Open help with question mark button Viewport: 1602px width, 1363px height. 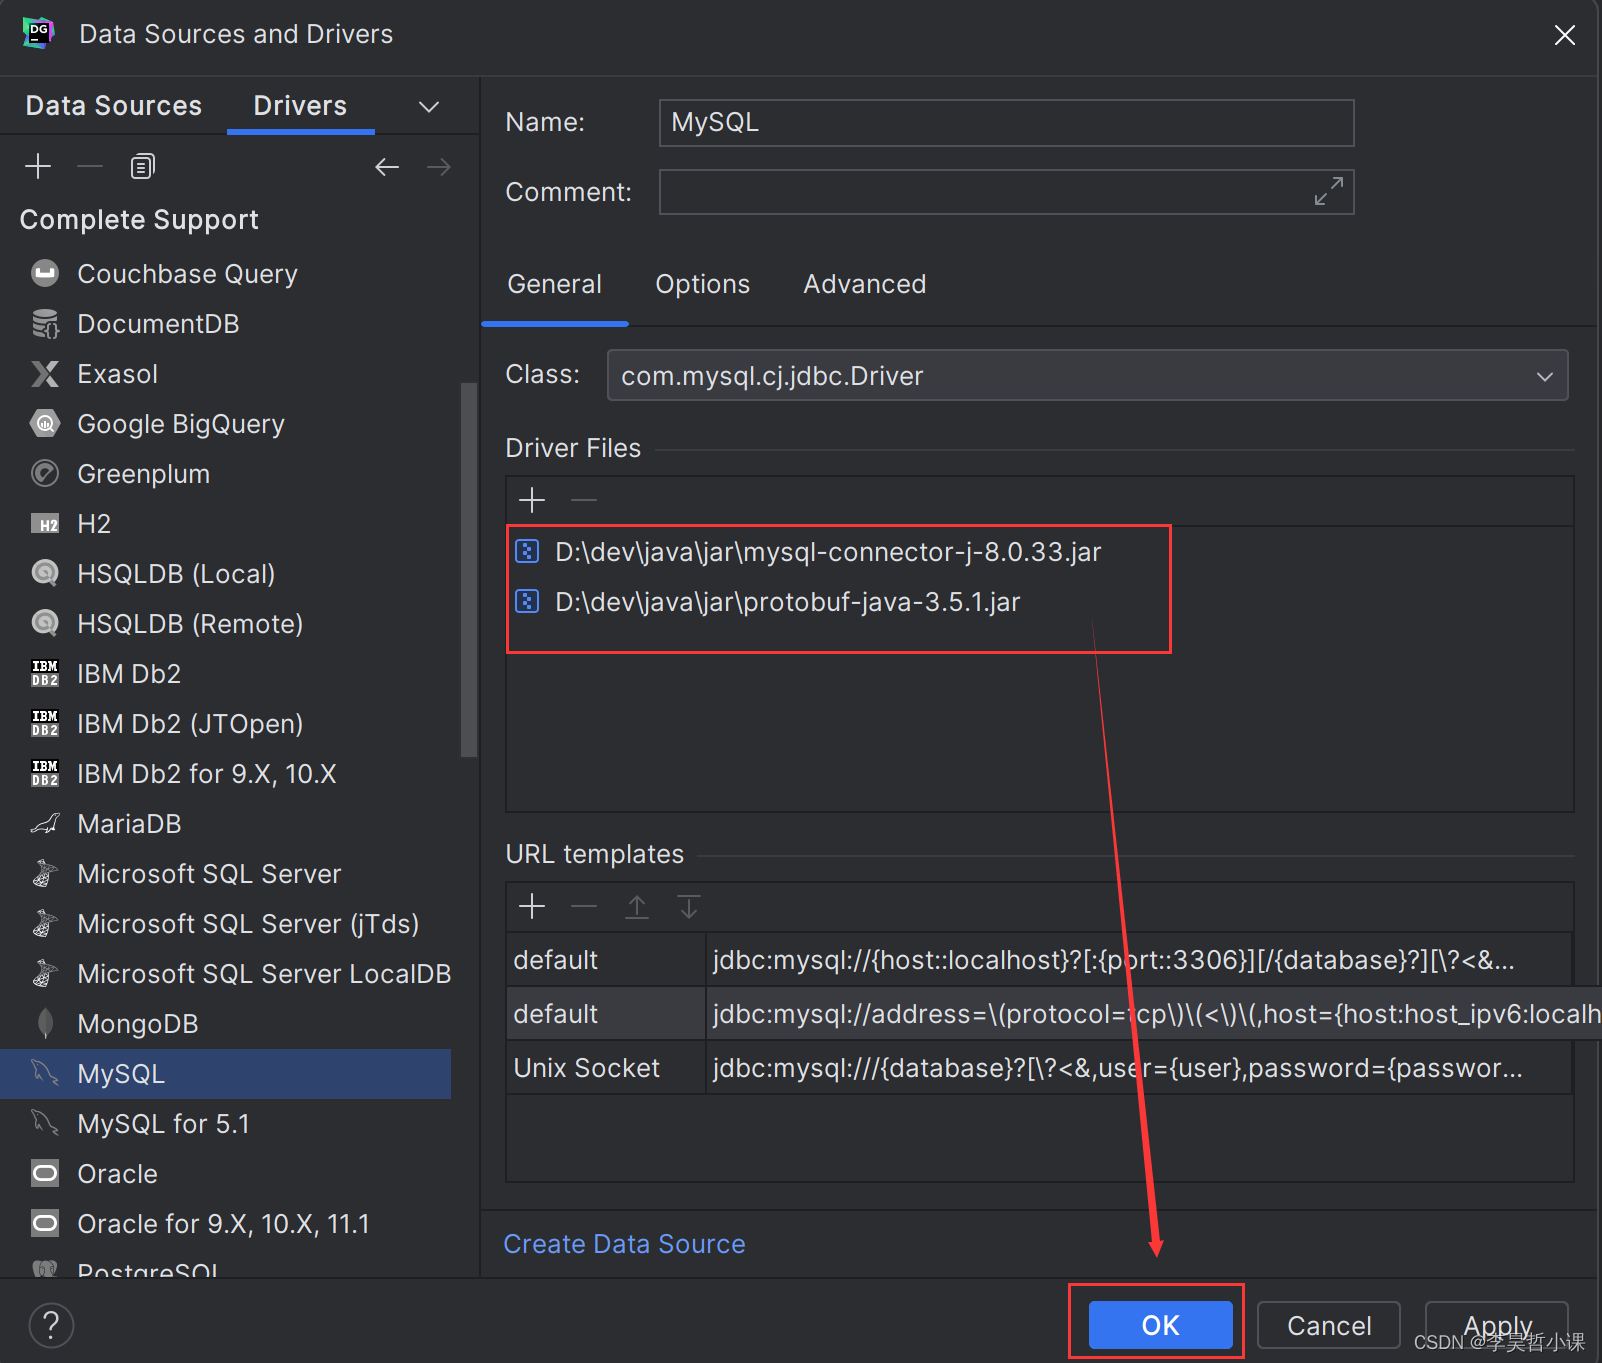click(x=51, y=1325)
